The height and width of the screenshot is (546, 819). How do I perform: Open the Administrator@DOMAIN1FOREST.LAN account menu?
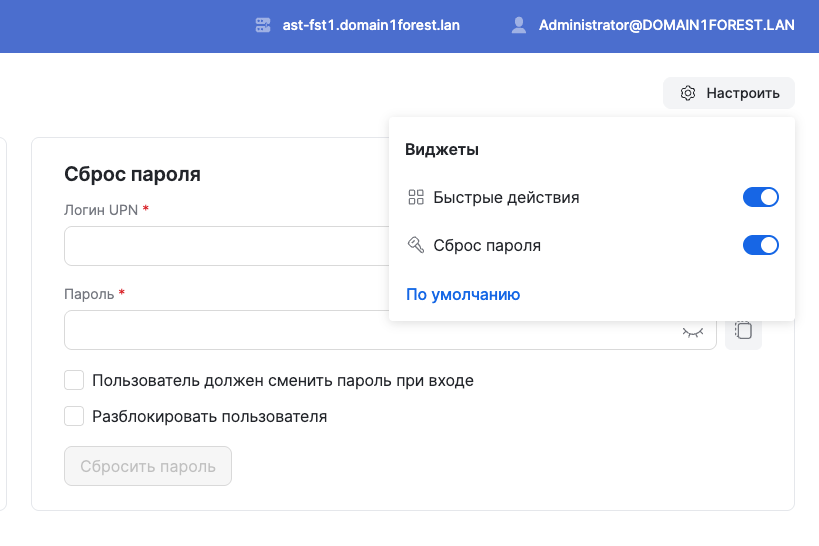click(666, 26)
